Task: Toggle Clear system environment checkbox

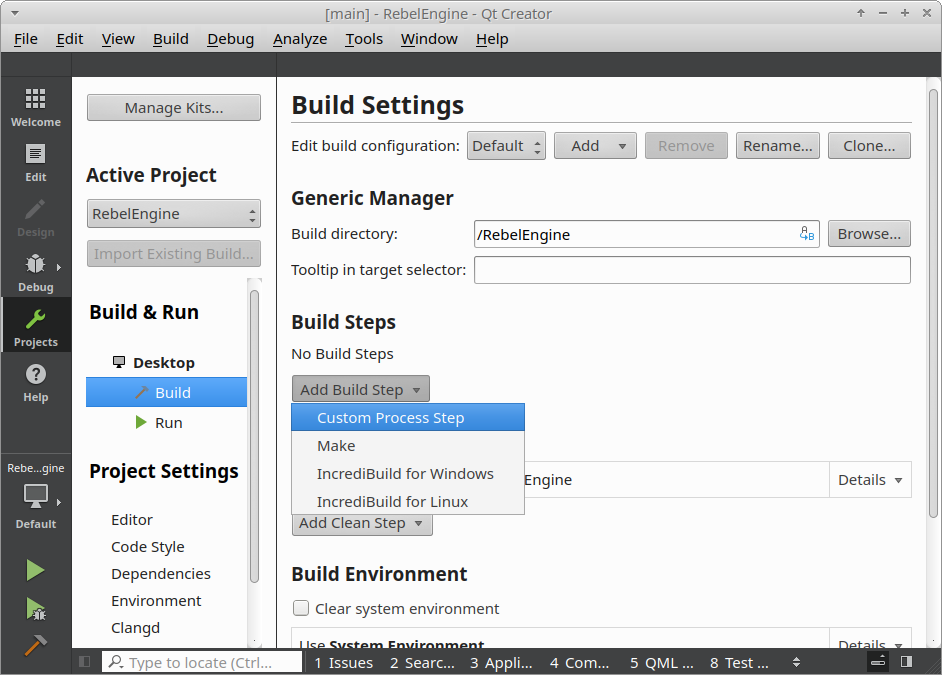Action: coord(301,608)
